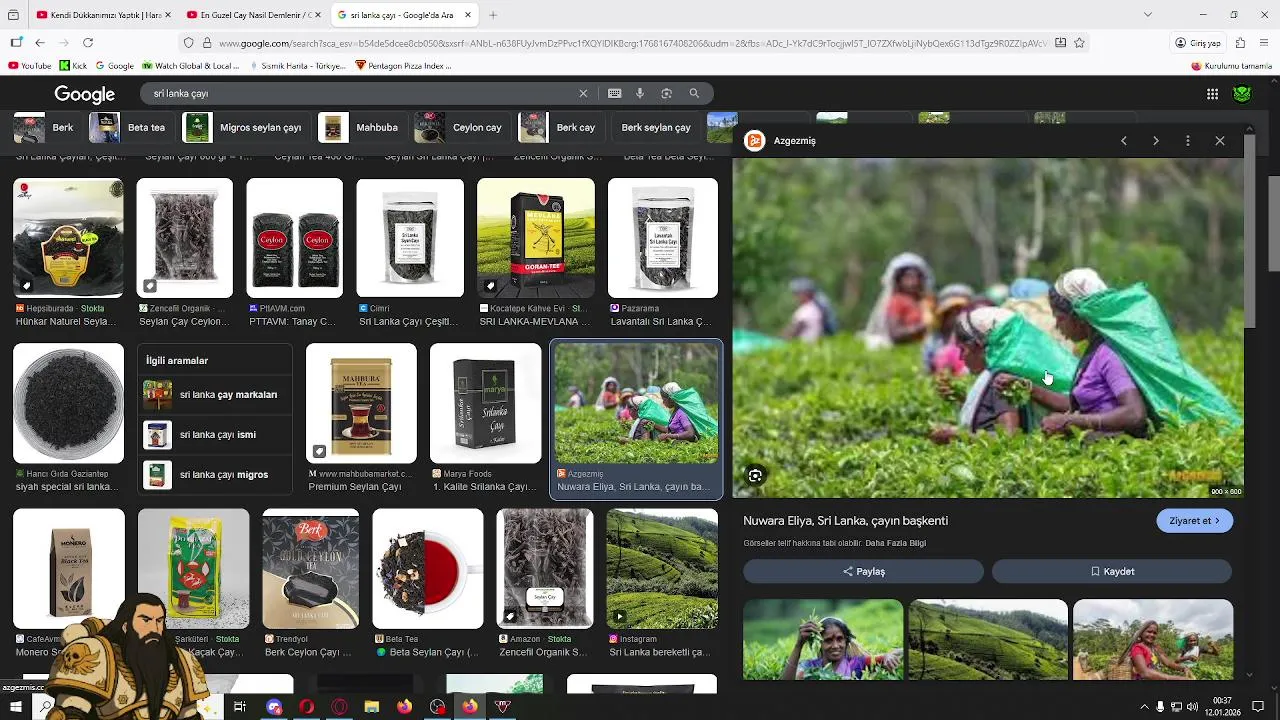1280x720 pixels.
Task: Open the on-screen keyboard input tool
Action: 614,93
